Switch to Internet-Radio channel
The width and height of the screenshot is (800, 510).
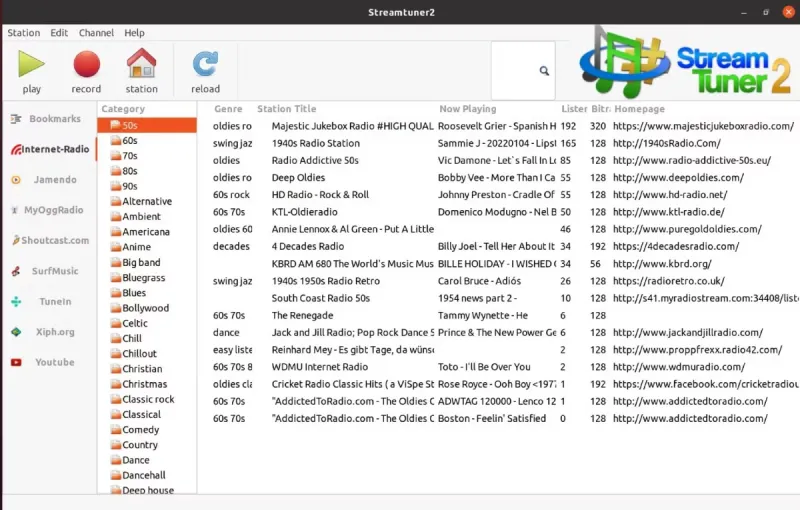[50, 149]
